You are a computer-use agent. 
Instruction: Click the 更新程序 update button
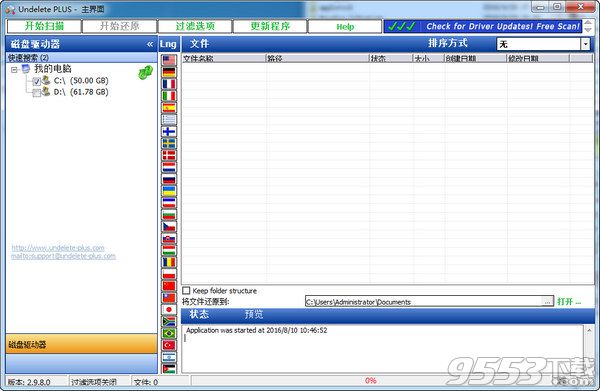(270, 26)
